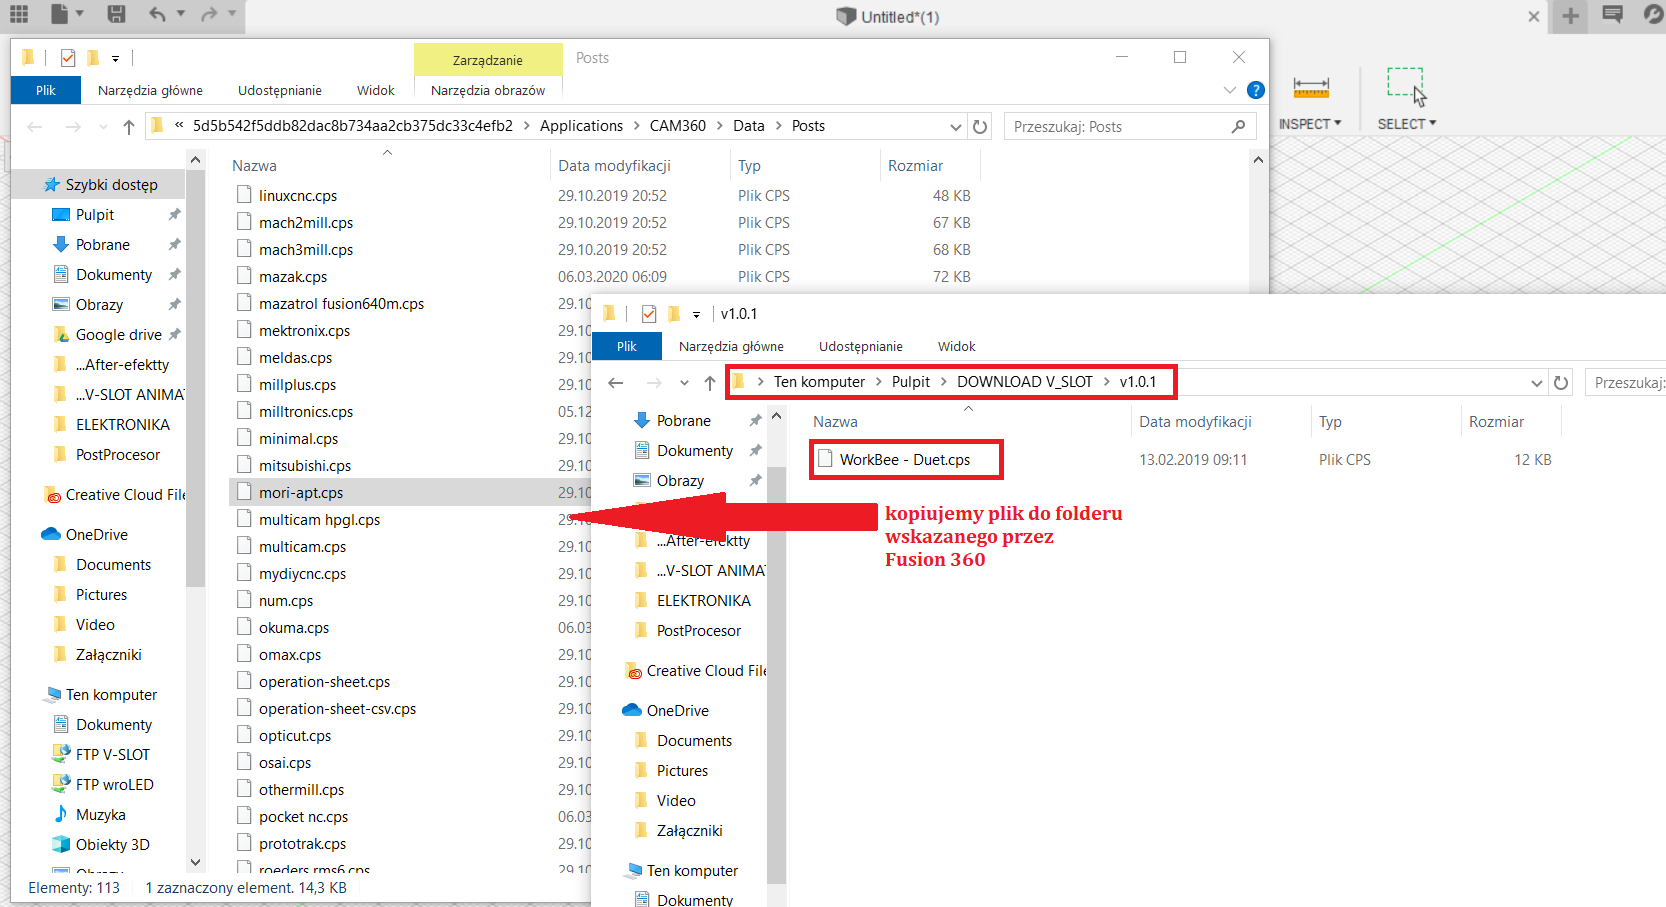Viewport: 1666px width, 907px height.
Task: Select linuxcnc.cps in the Posts list
Action: [x=298, y=196]
